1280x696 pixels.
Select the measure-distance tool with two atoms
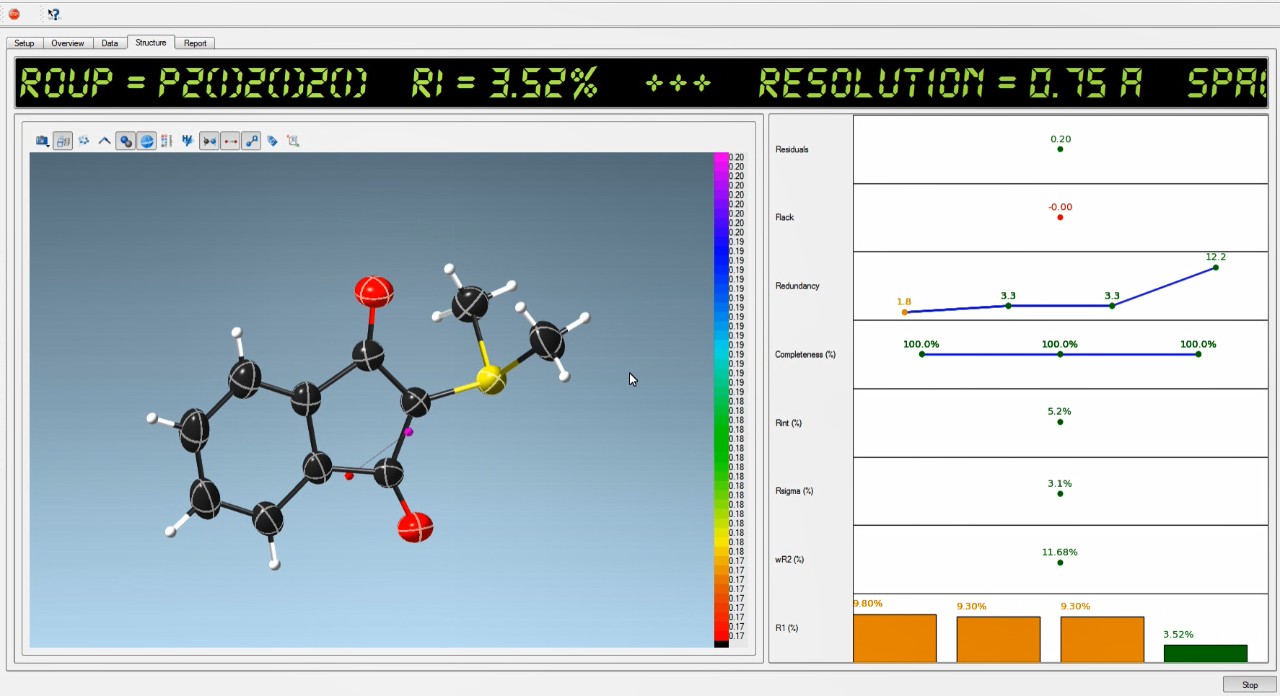209,140
